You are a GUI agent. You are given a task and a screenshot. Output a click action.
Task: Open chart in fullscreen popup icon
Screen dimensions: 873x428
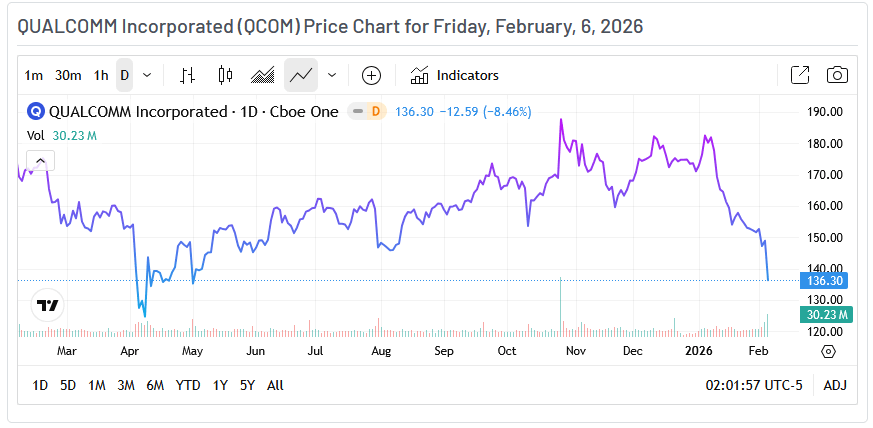point(800,75)
